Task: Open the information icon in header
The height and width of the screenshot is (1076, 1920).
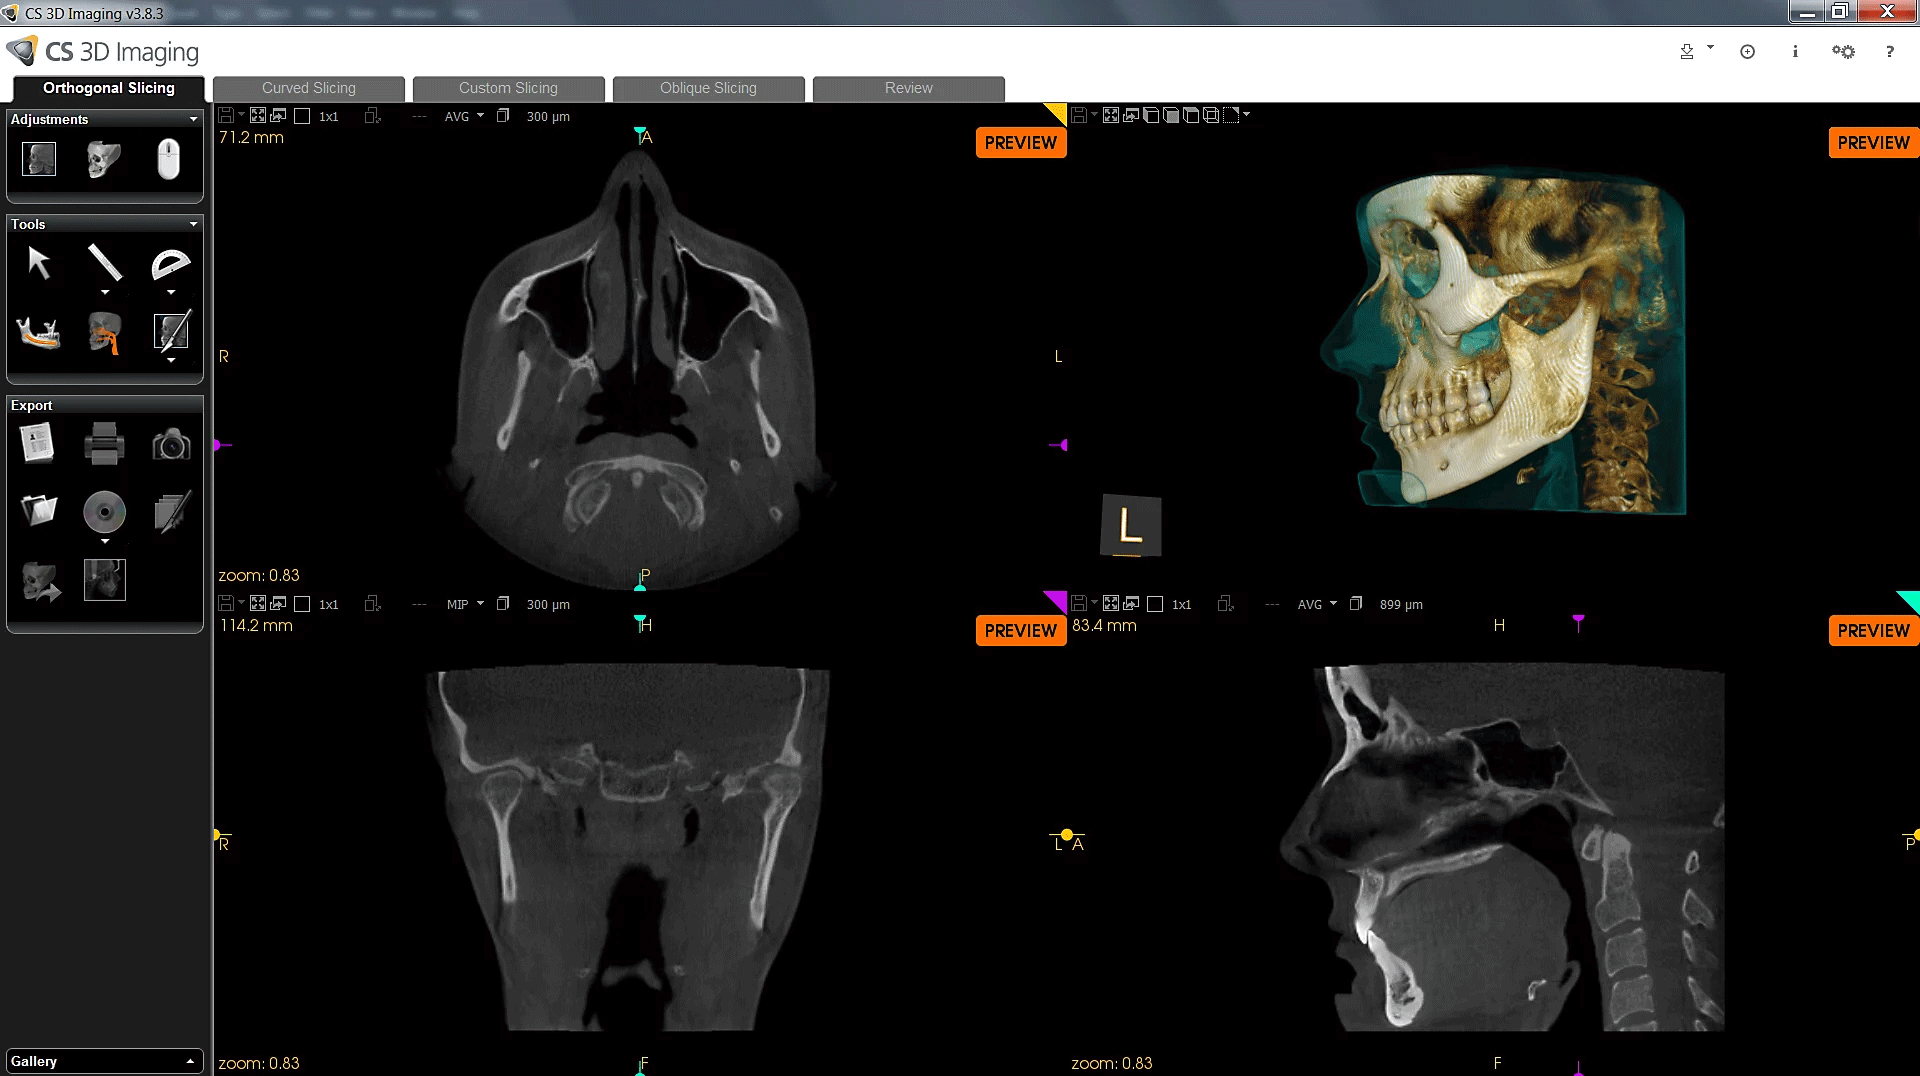Action: [1795, 52]
